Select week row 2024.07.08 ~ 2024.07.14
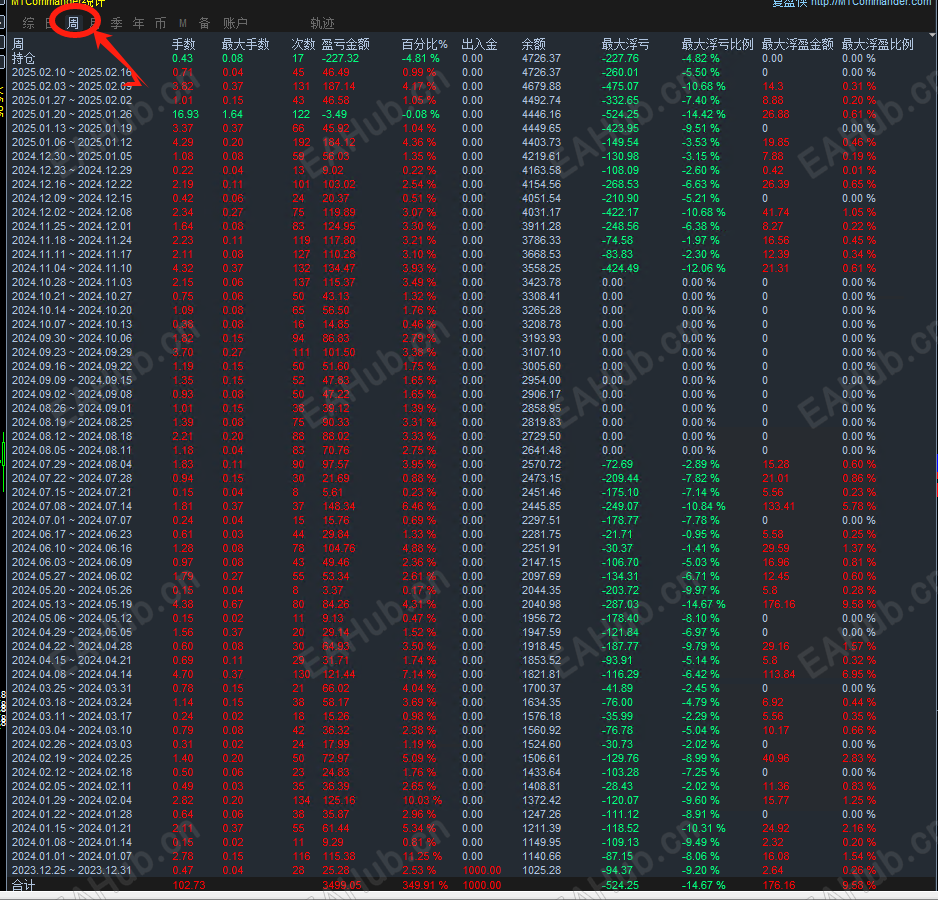This screenshot has width=938, height=900. pyautogui.click(x=72, y=506)
